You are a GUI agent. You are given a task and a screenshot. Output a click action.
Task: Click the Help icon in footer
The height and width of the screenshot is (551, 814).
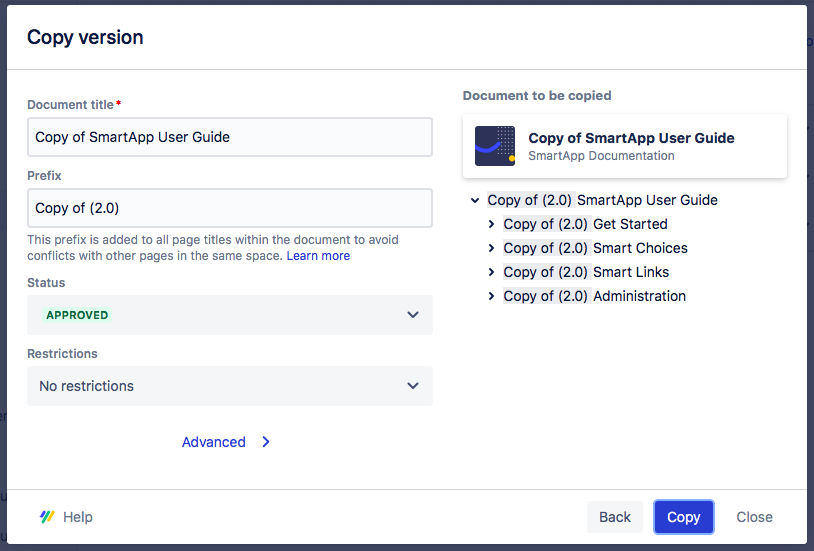(x=47, y=517)
